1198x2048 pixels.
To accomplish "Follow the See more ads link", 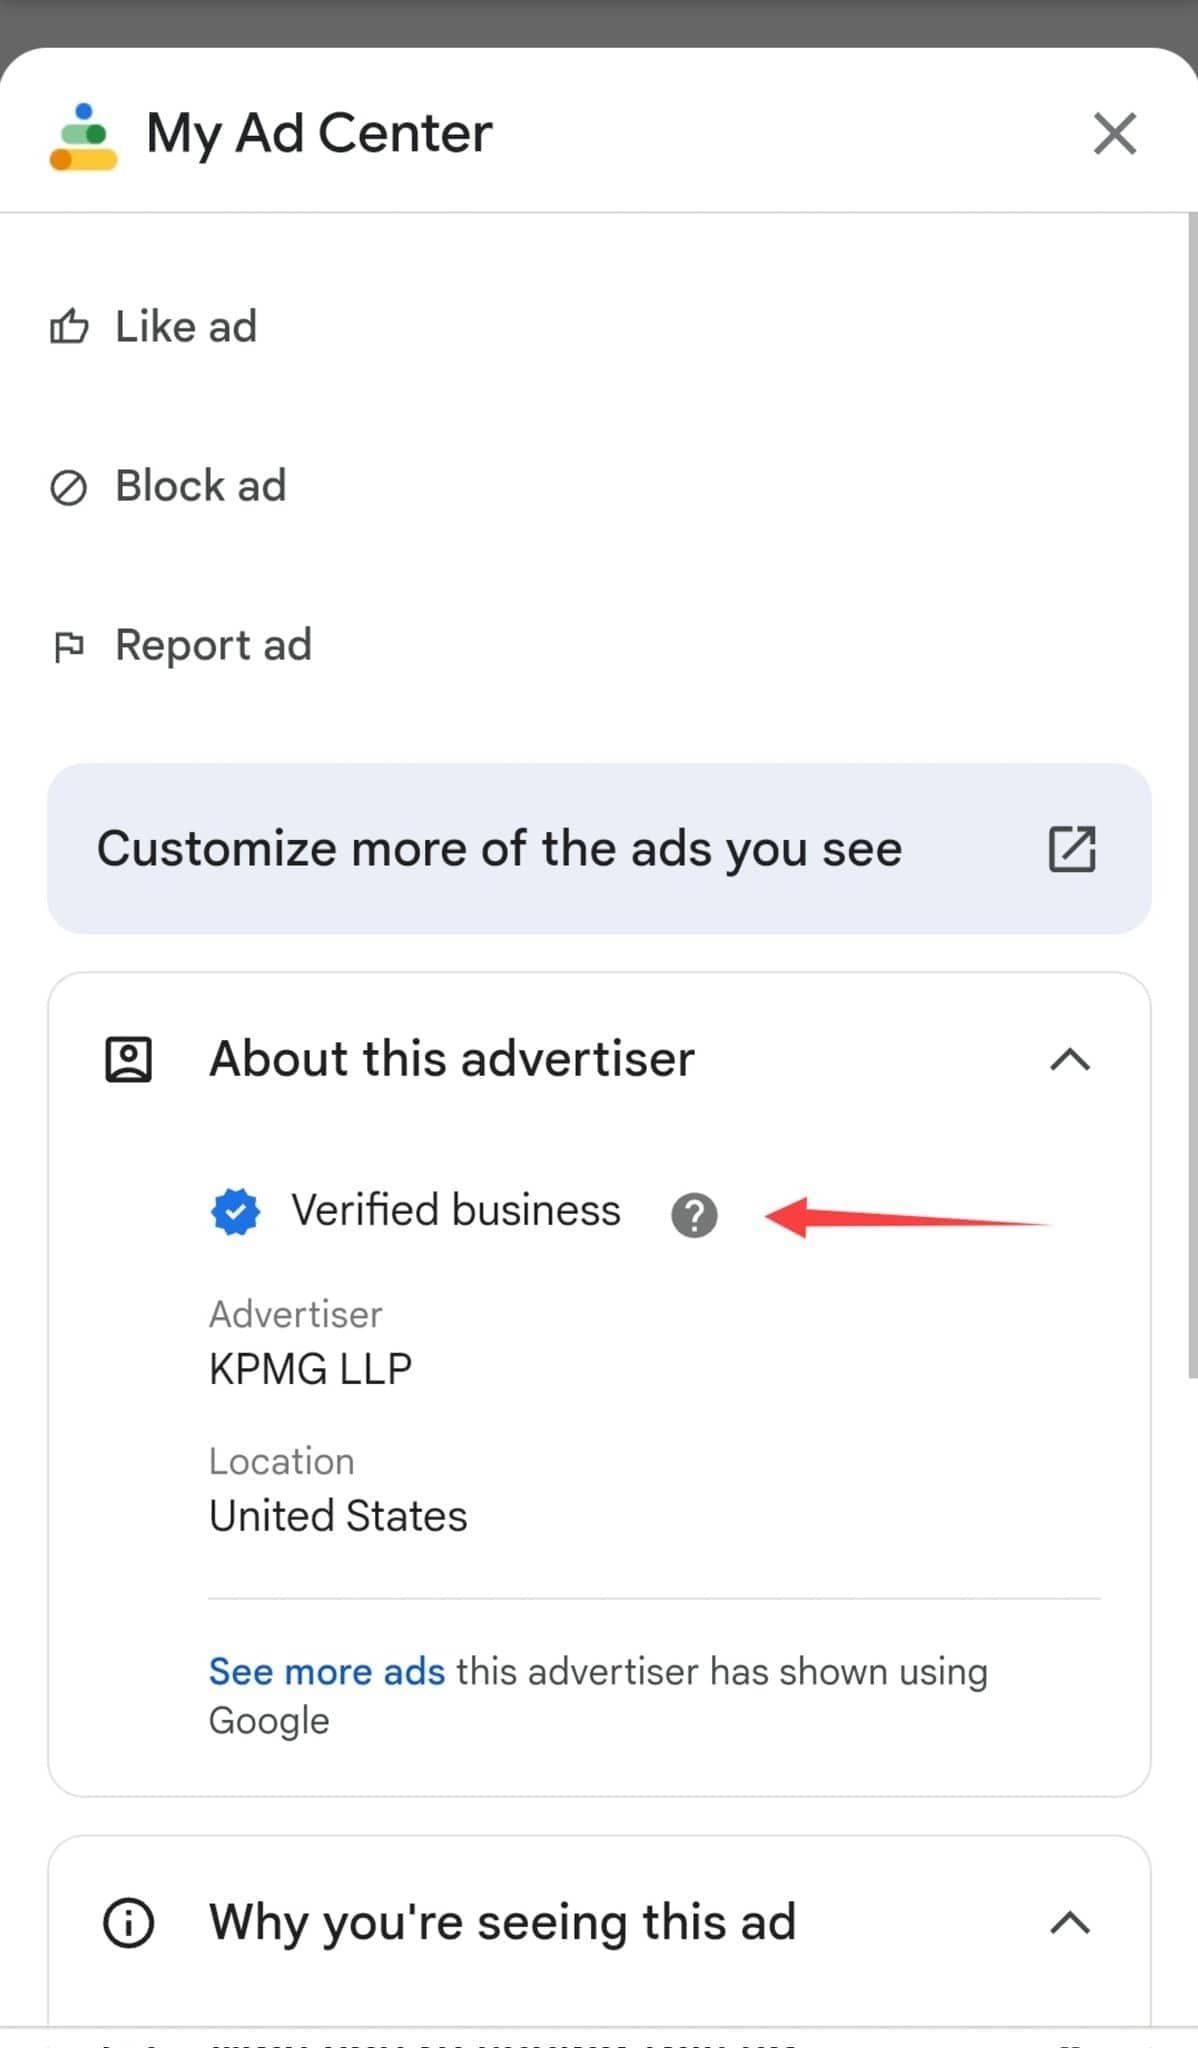I will (326, 1671).
